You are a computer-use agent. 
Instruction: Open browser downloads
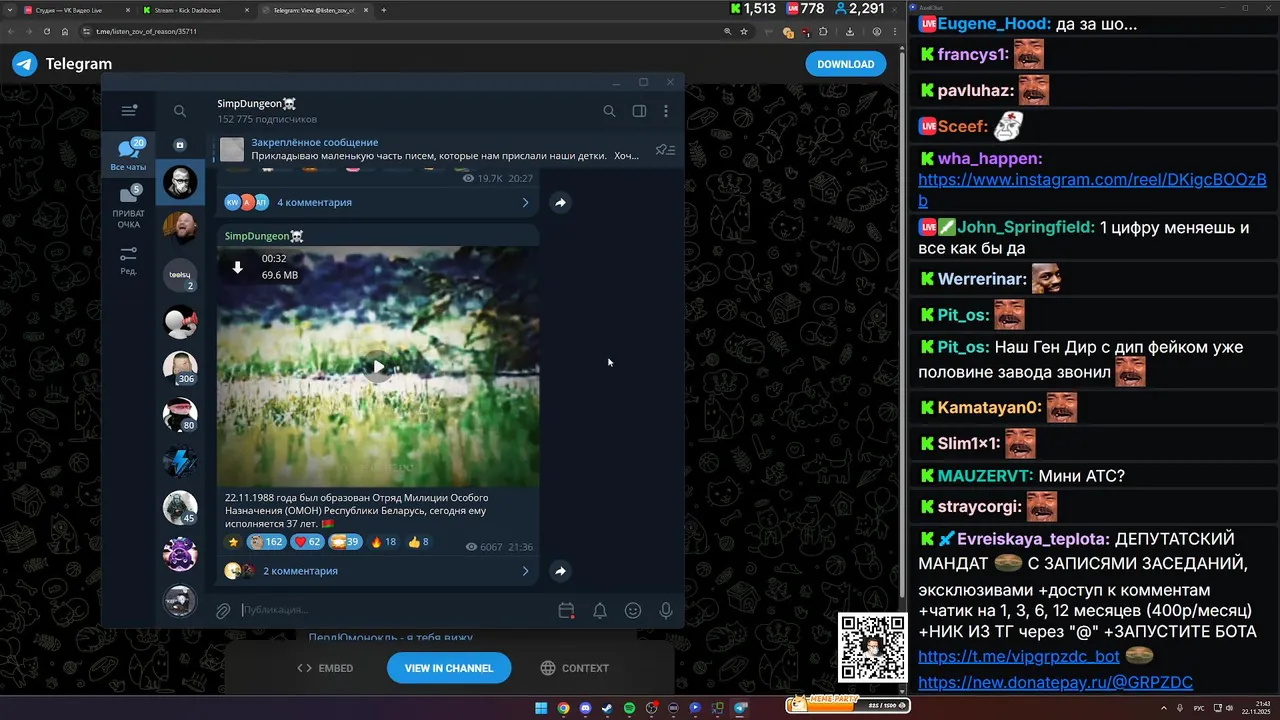[x=850, y=31]
